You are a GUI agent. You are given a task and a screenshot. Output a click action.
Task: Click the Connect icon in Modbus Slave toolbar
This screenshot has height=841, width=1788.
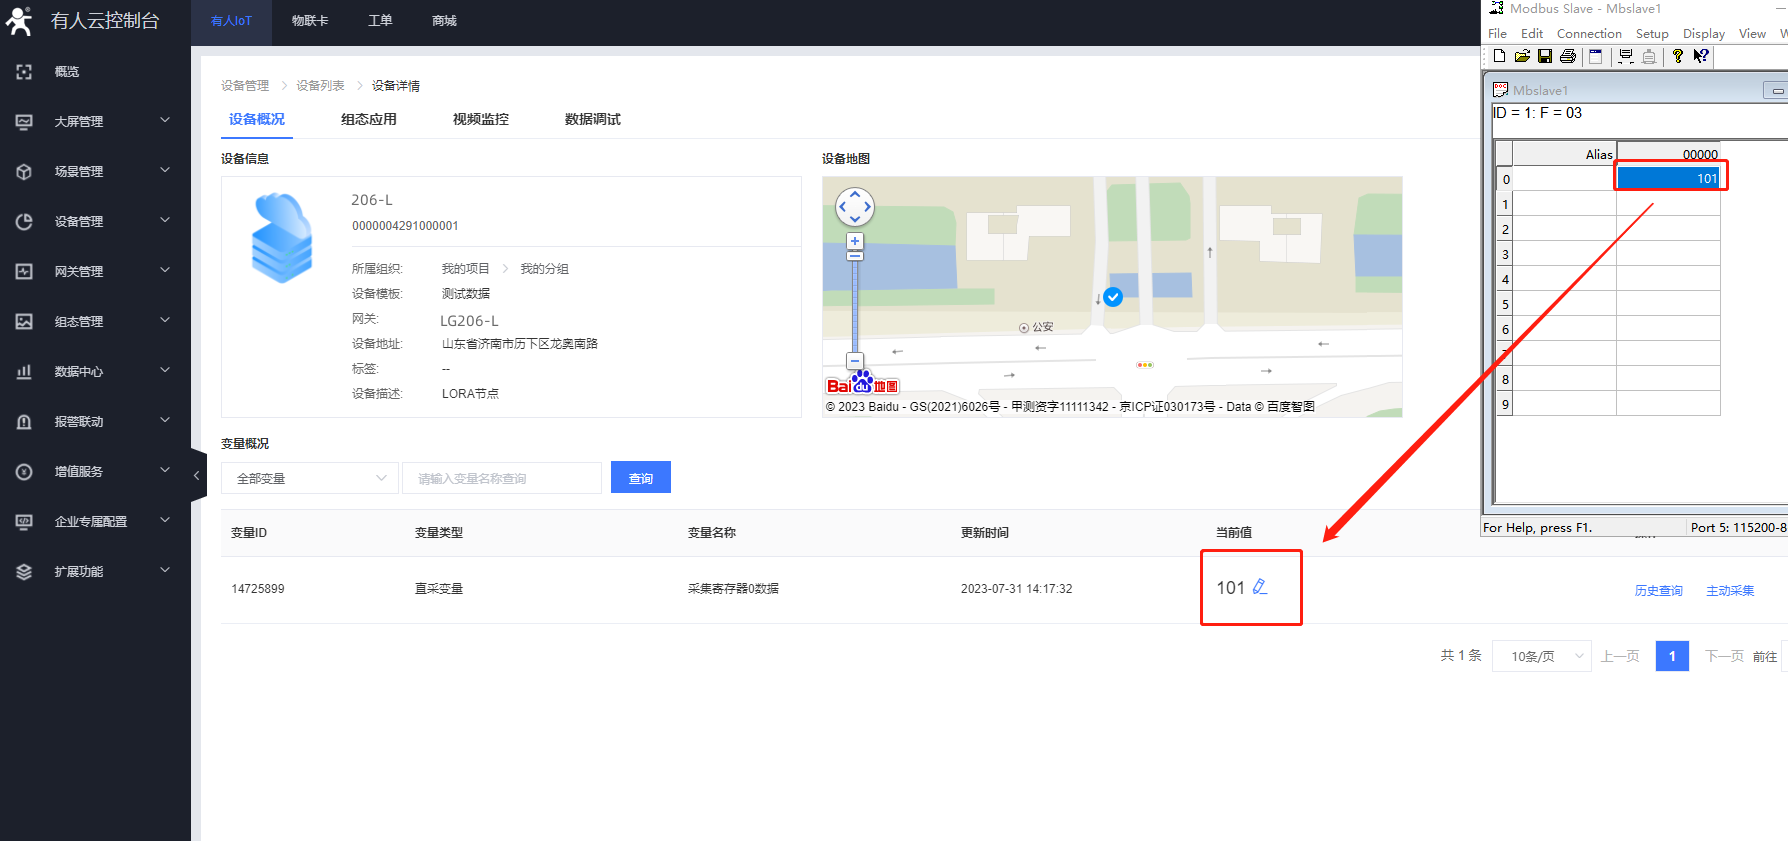pos(1626,56)
